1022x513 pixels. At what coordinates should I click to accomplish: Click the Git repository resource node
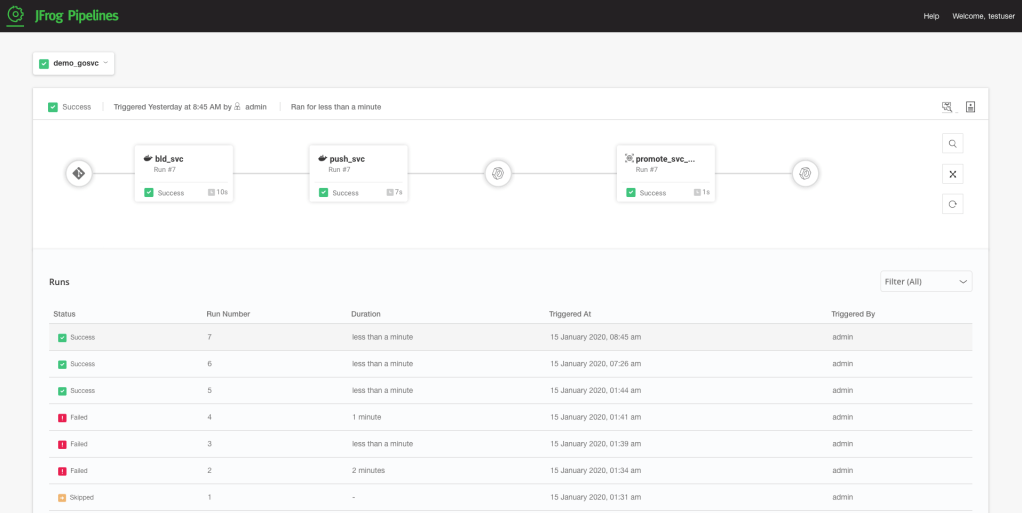coord(79,174)
